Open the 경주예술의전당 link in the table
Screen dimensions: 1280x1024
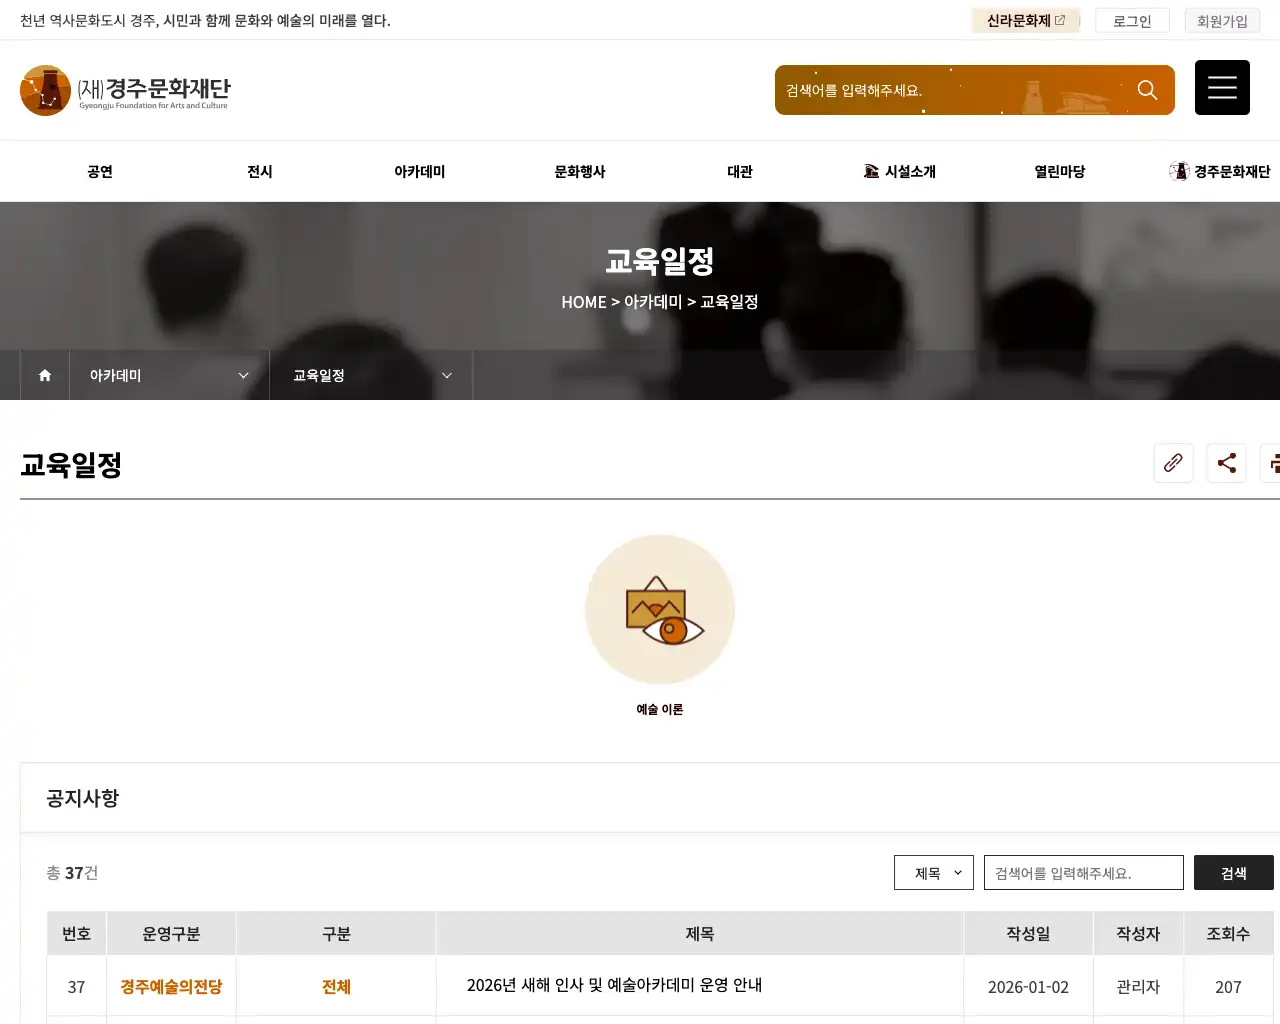(x=171, y=986)
